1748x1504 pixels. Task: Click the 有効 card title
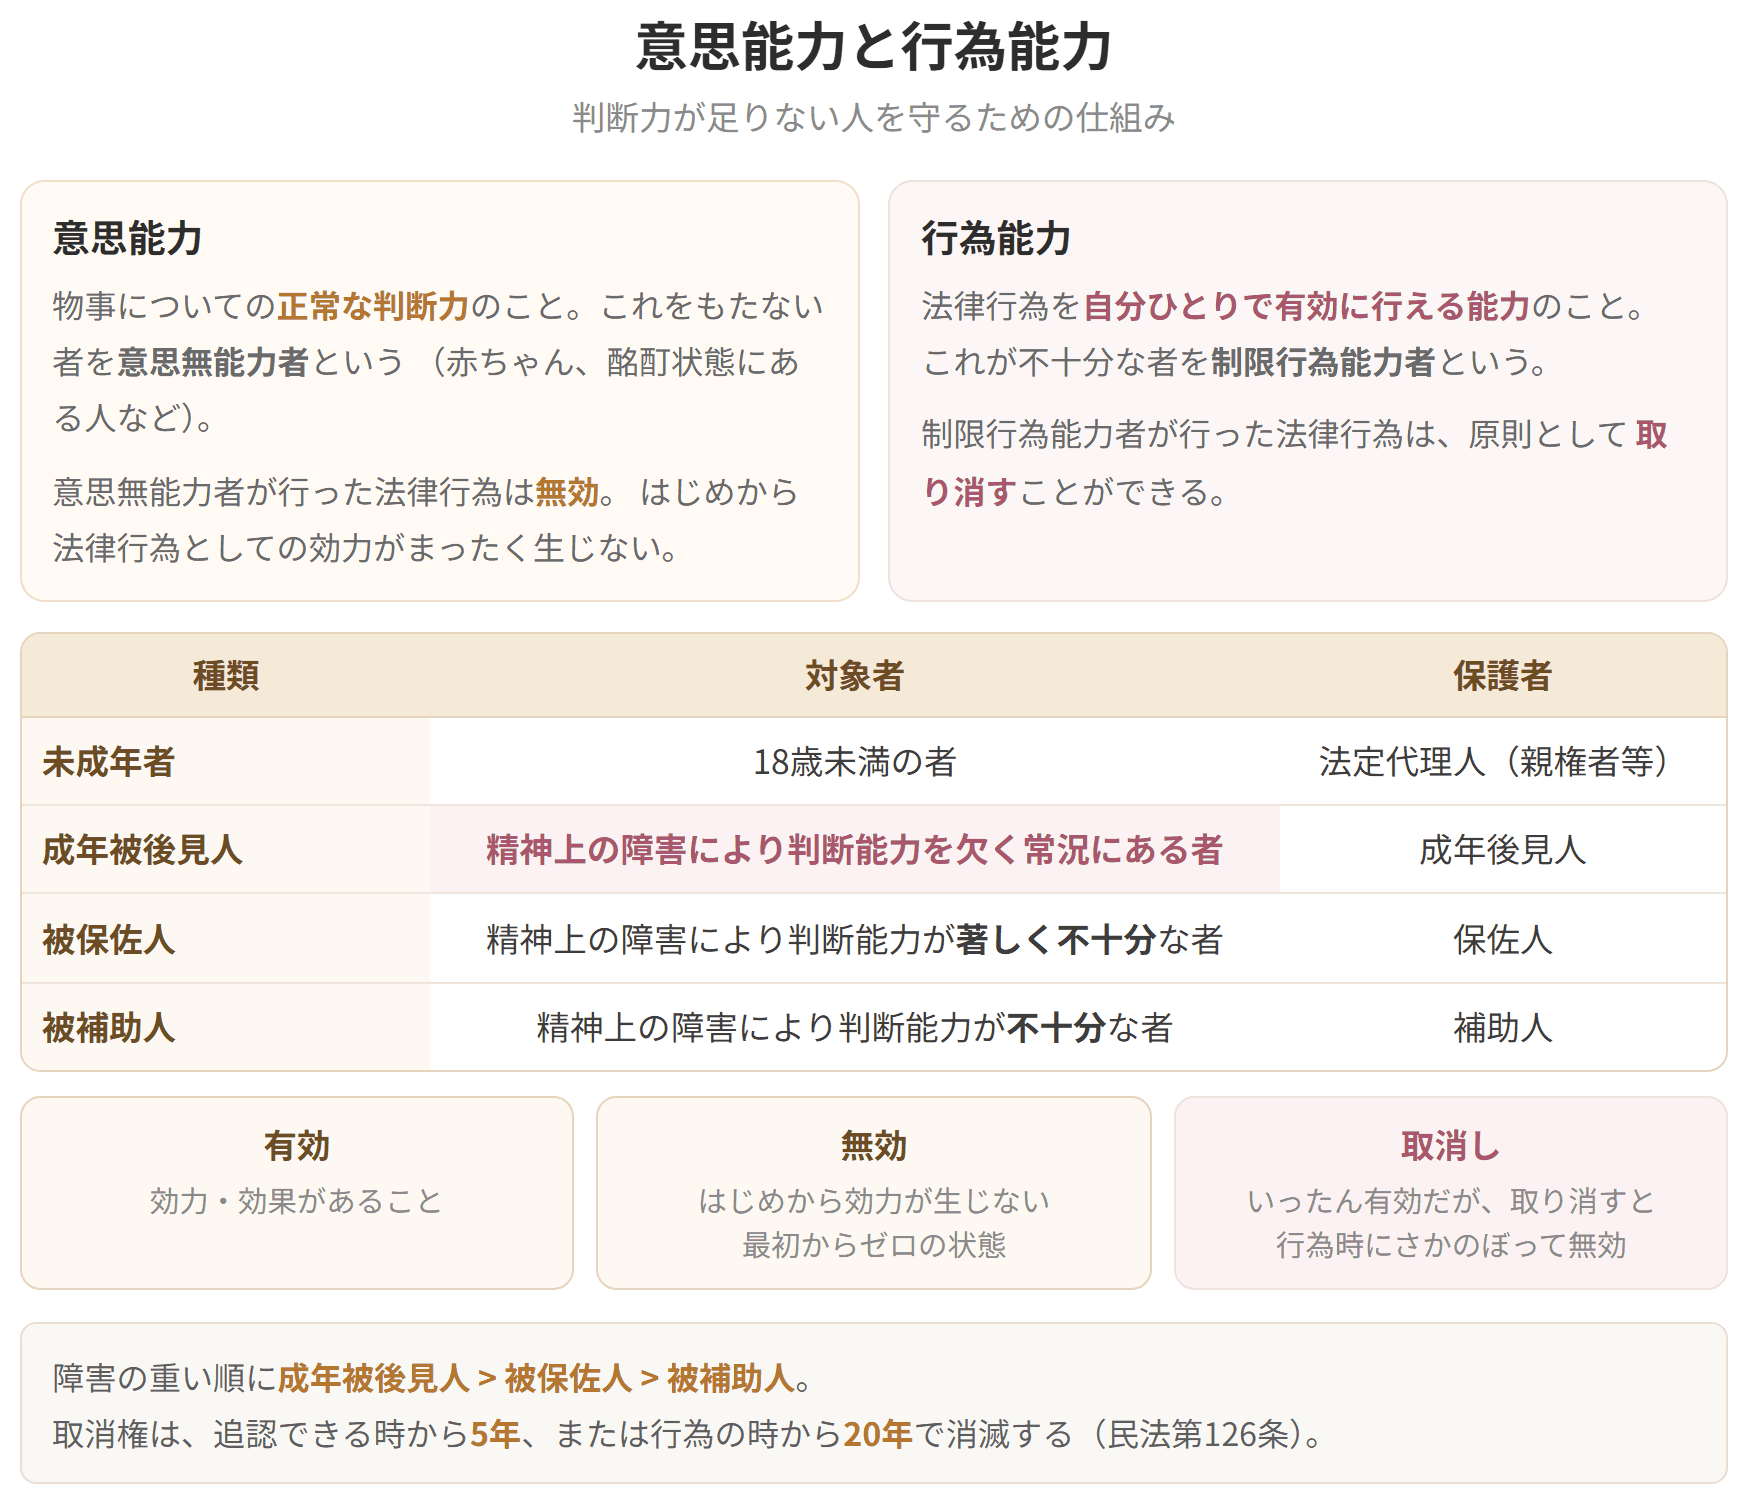pyautogui.click(x=297, y=1146)
